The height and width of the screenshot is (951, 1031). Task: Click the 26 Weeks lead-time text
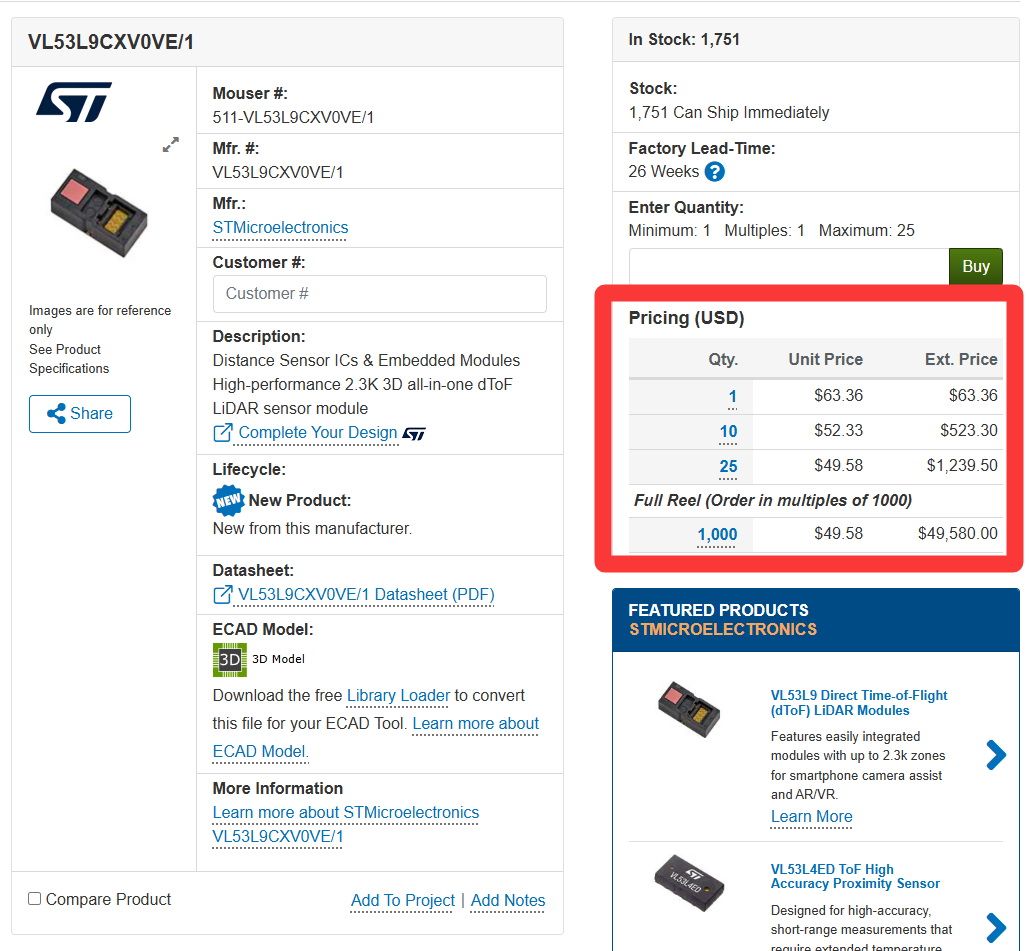click(x=663, y=172)
